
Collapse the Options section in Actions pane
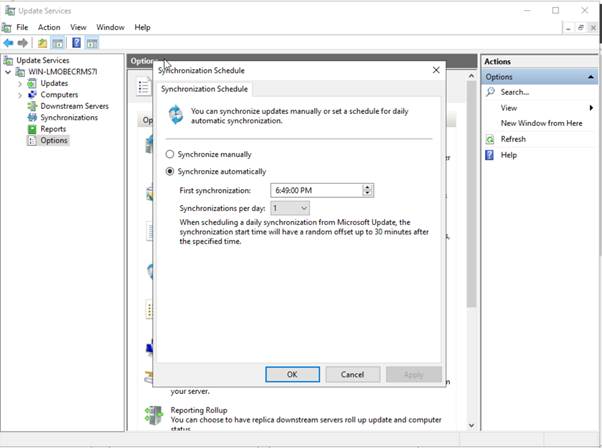[591, 77]
